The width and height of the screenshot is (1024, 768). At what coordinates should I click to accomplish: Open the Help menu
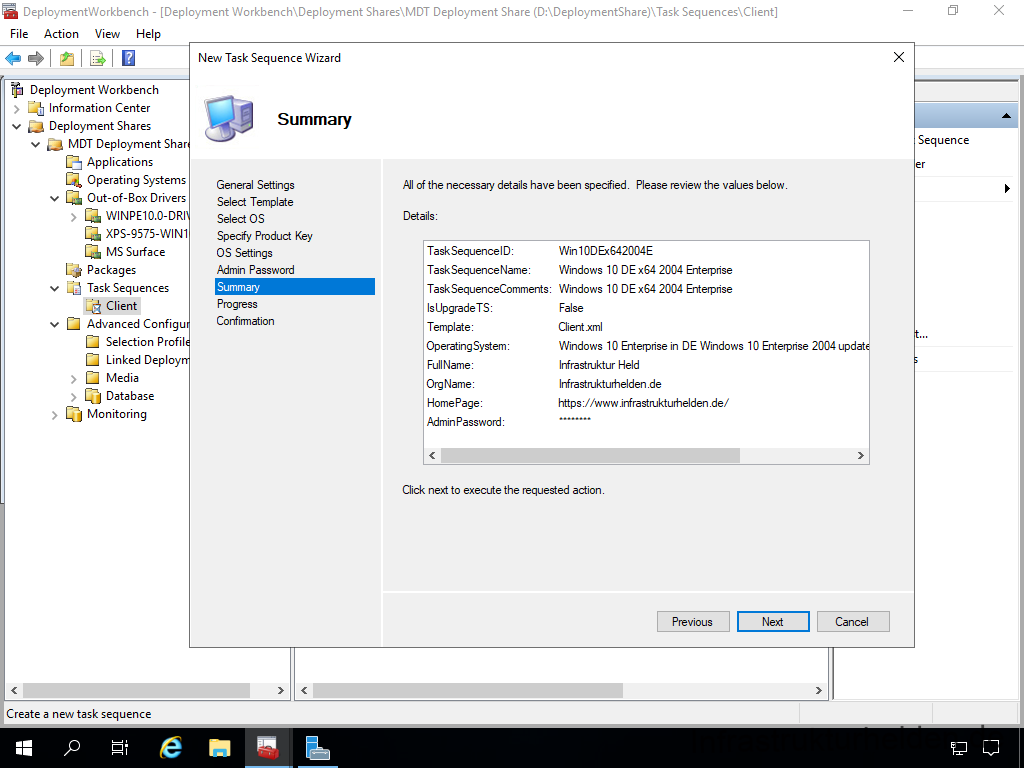click(148, 34)
